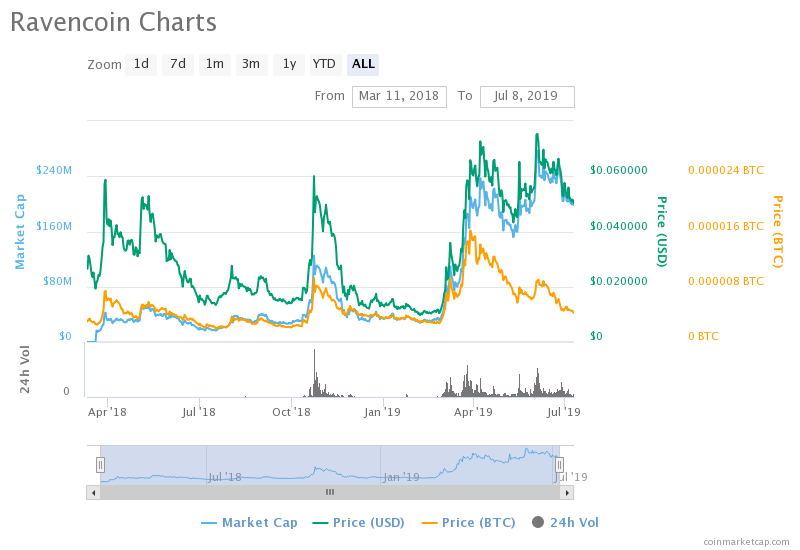Click the 0.000024 BTC axis label

(x=726, y=170)
